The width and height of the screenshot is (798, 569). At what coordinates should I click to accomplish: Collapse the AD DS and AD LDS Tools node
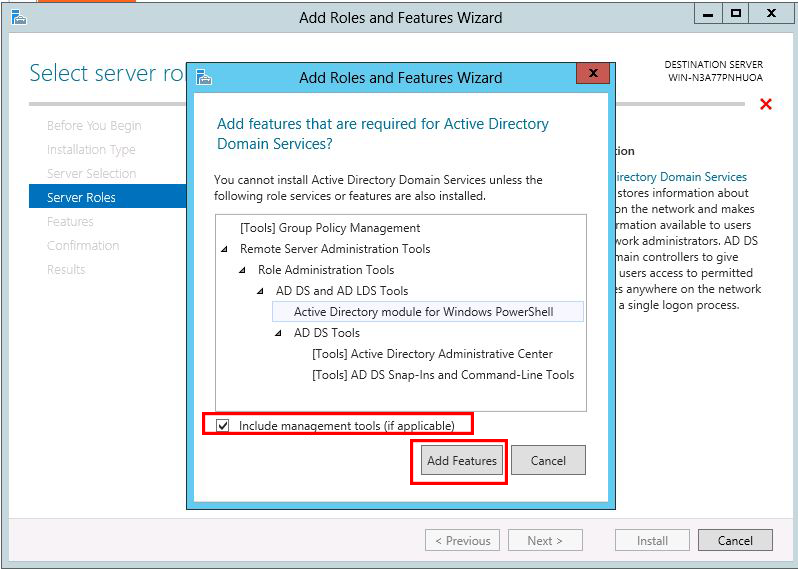coord(260,291)
